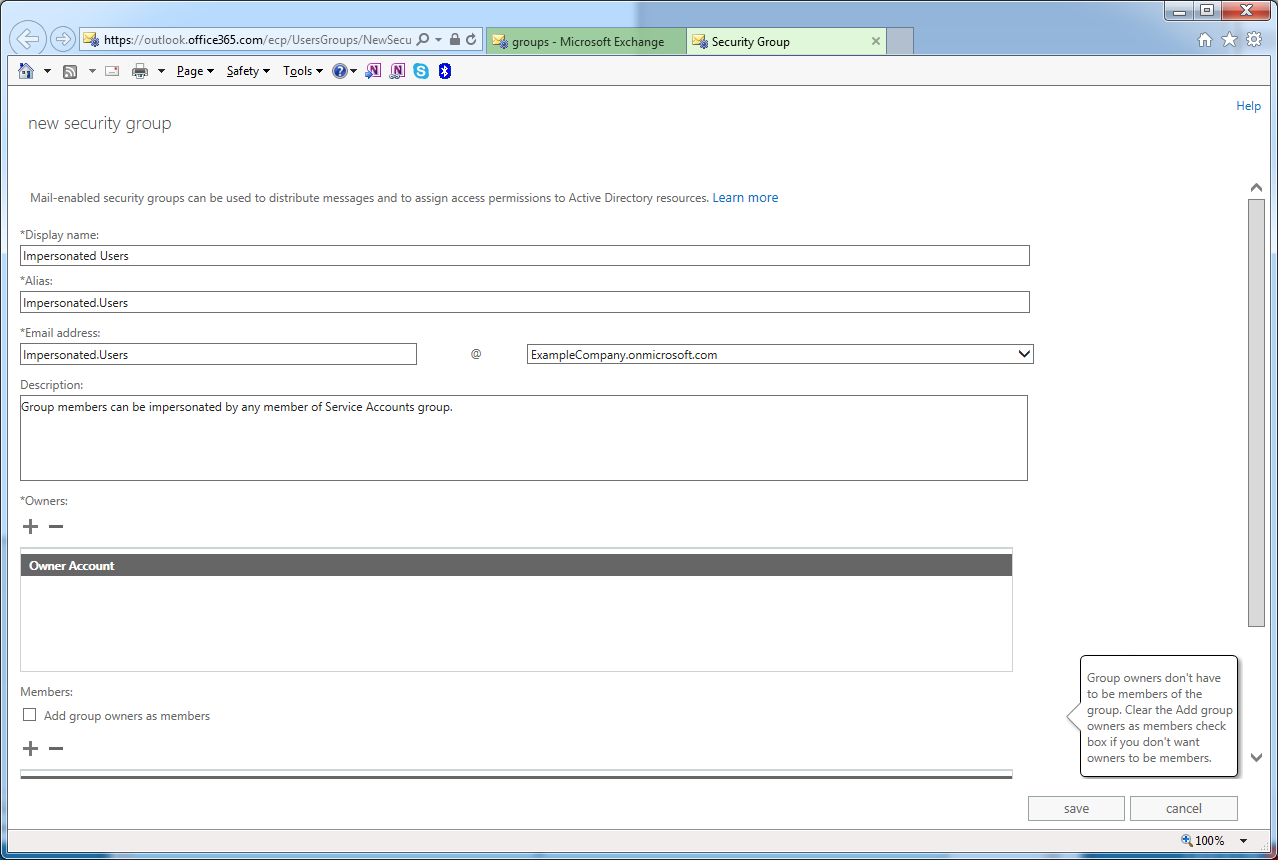
Task: Open the email domain dropdown
Action: click(1023, 354)
